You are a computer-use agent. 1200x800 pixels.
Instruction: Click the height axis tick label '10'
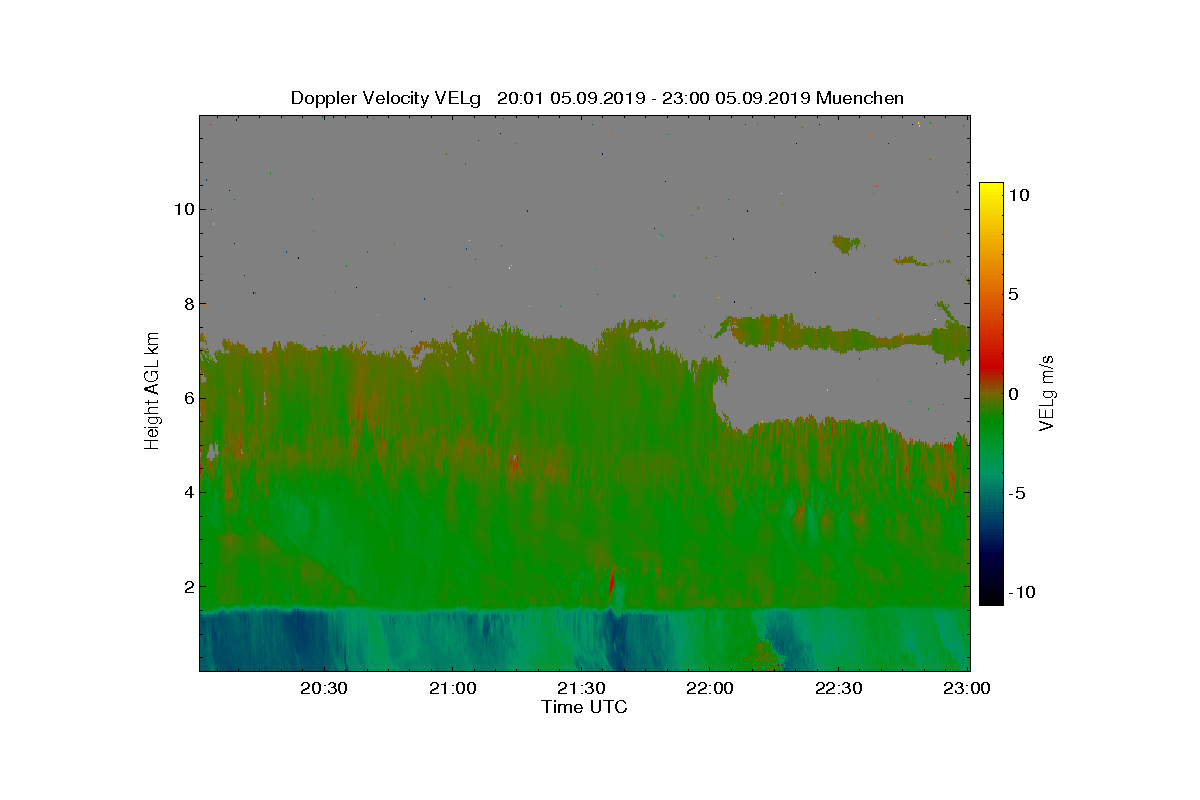pos(182,209)
